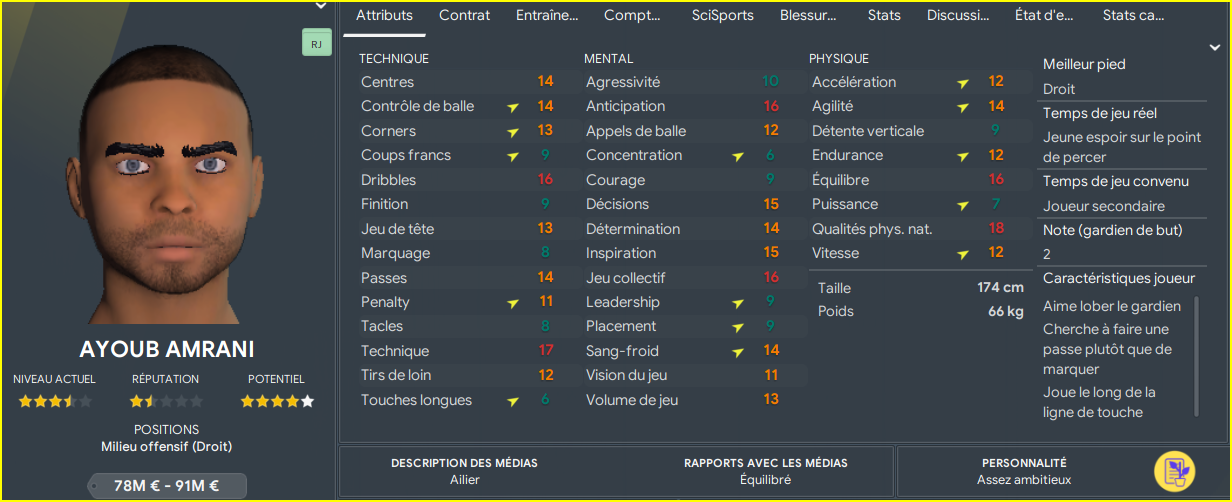This screenshot has width=1232, height=502.
Task: Open the Contrat tab
Action: click(465, 15)
